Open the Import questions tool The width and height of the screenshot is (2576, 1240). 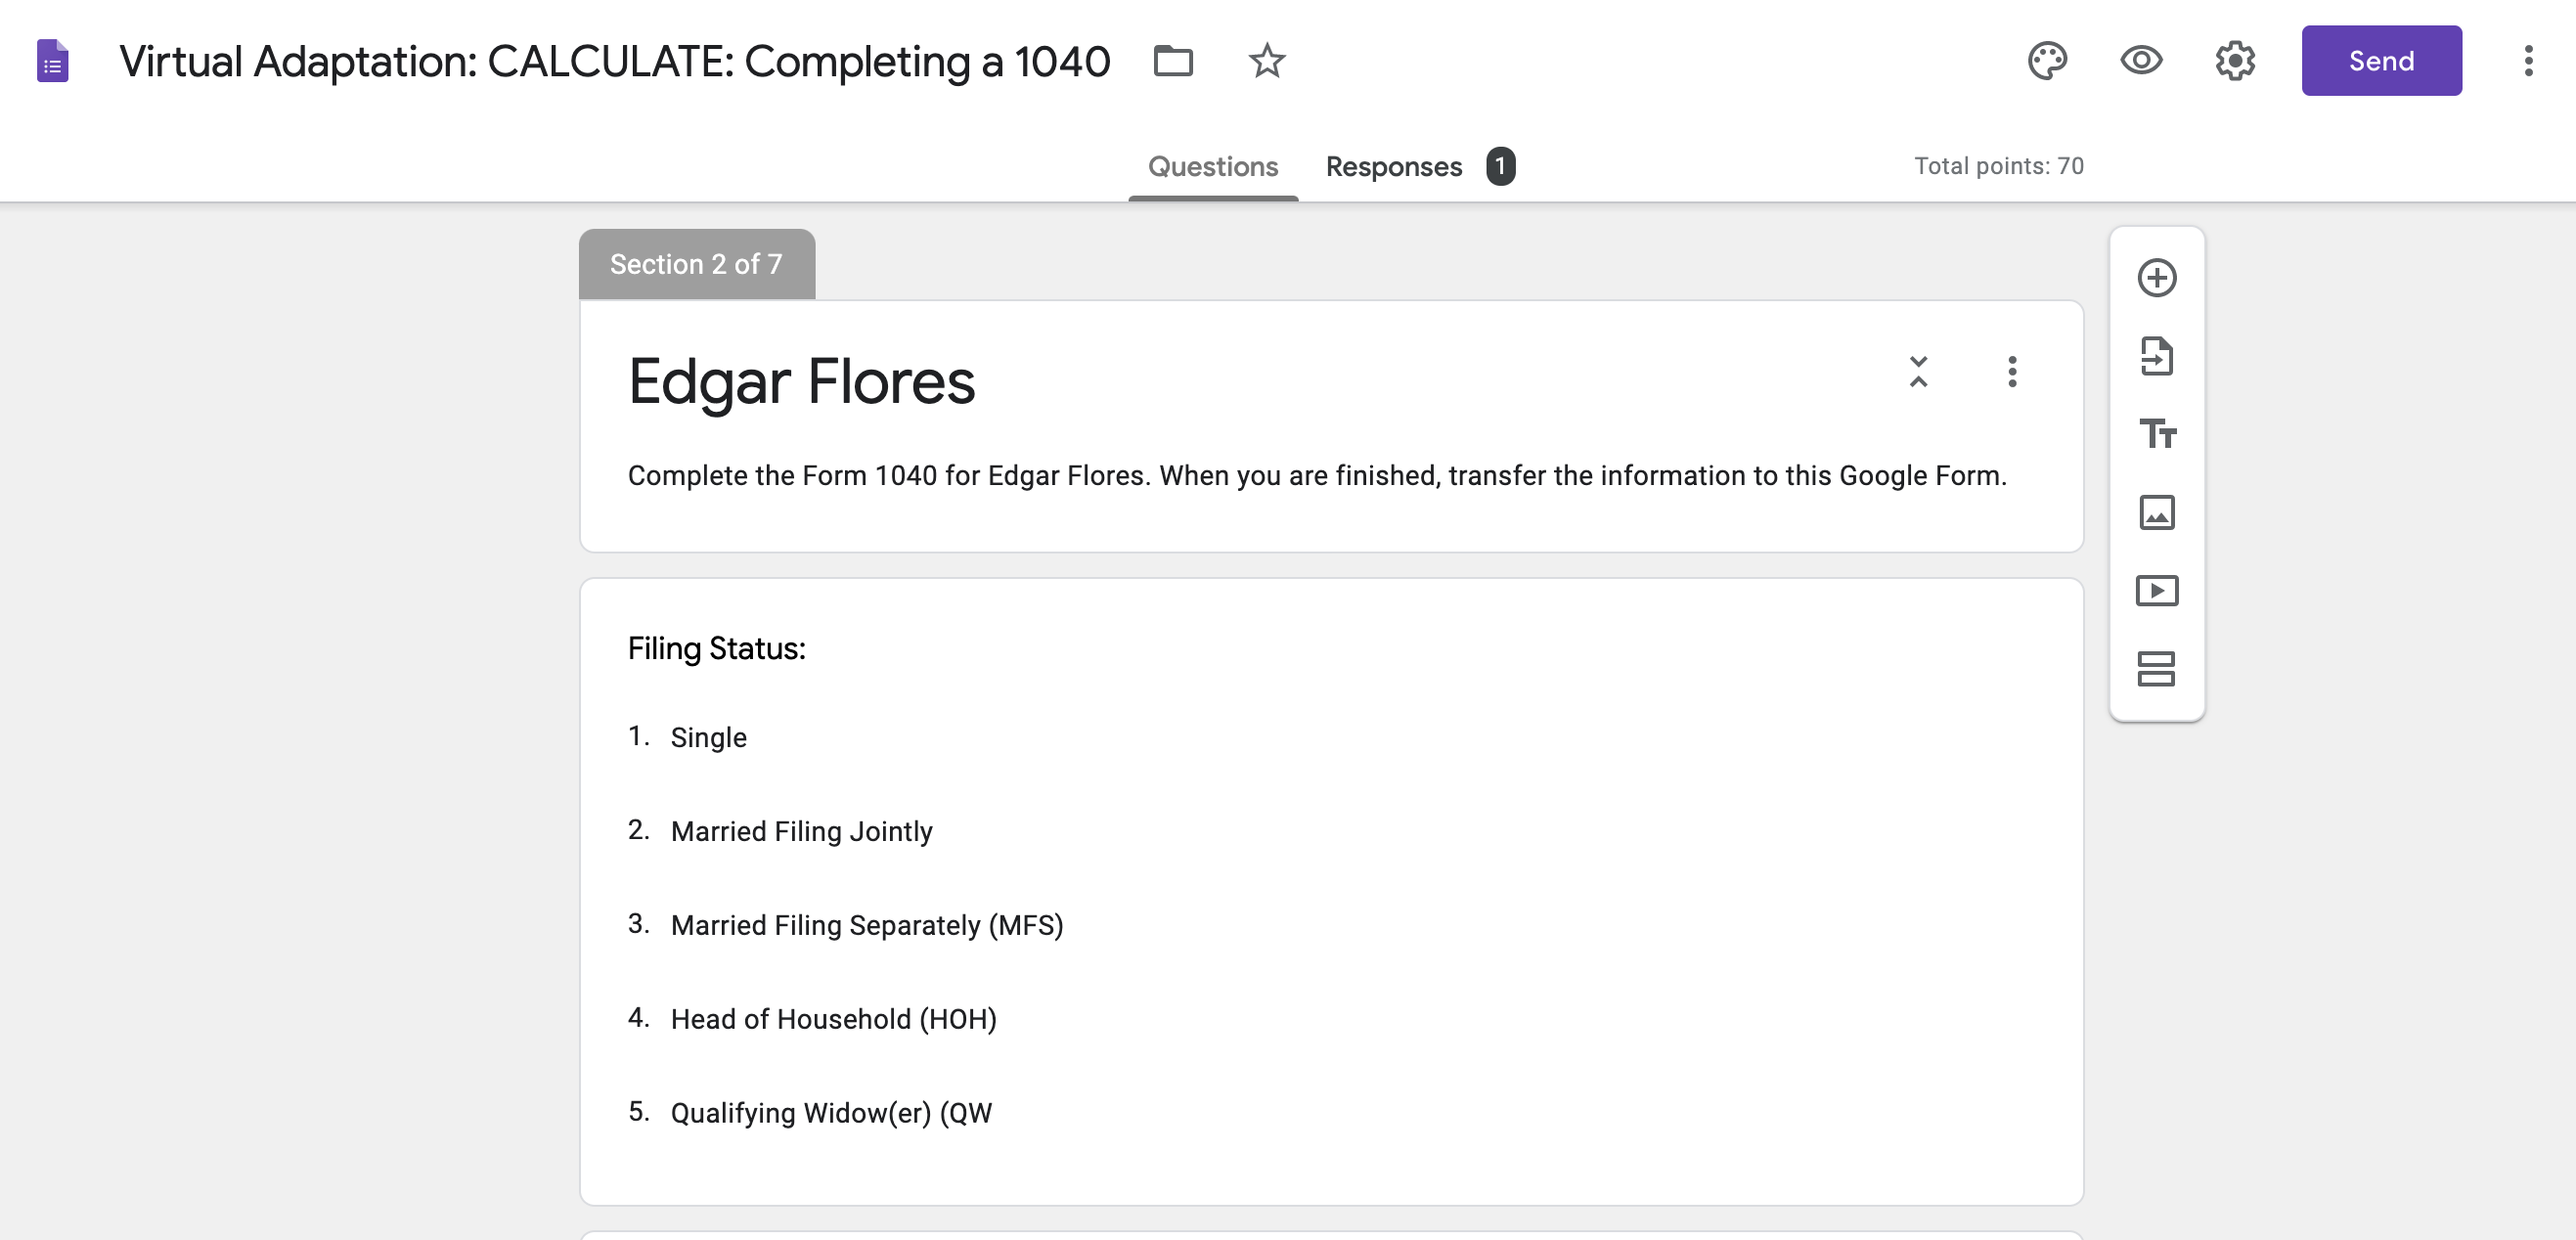2158,357
